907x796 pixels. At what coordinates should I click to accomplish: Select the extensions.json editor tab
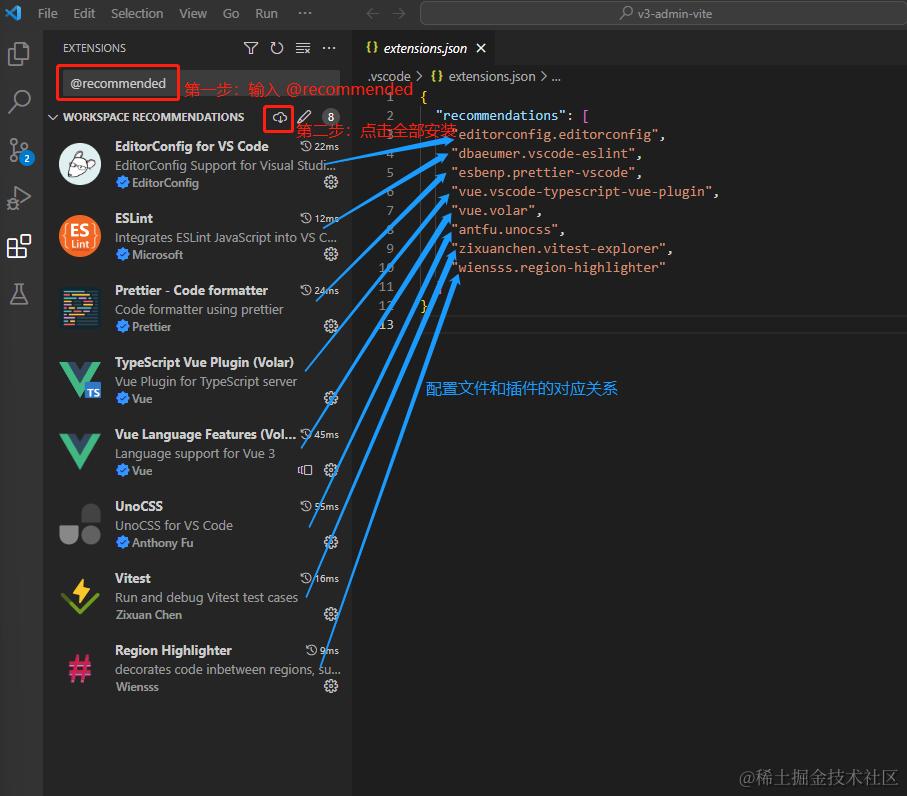point(425,49)
